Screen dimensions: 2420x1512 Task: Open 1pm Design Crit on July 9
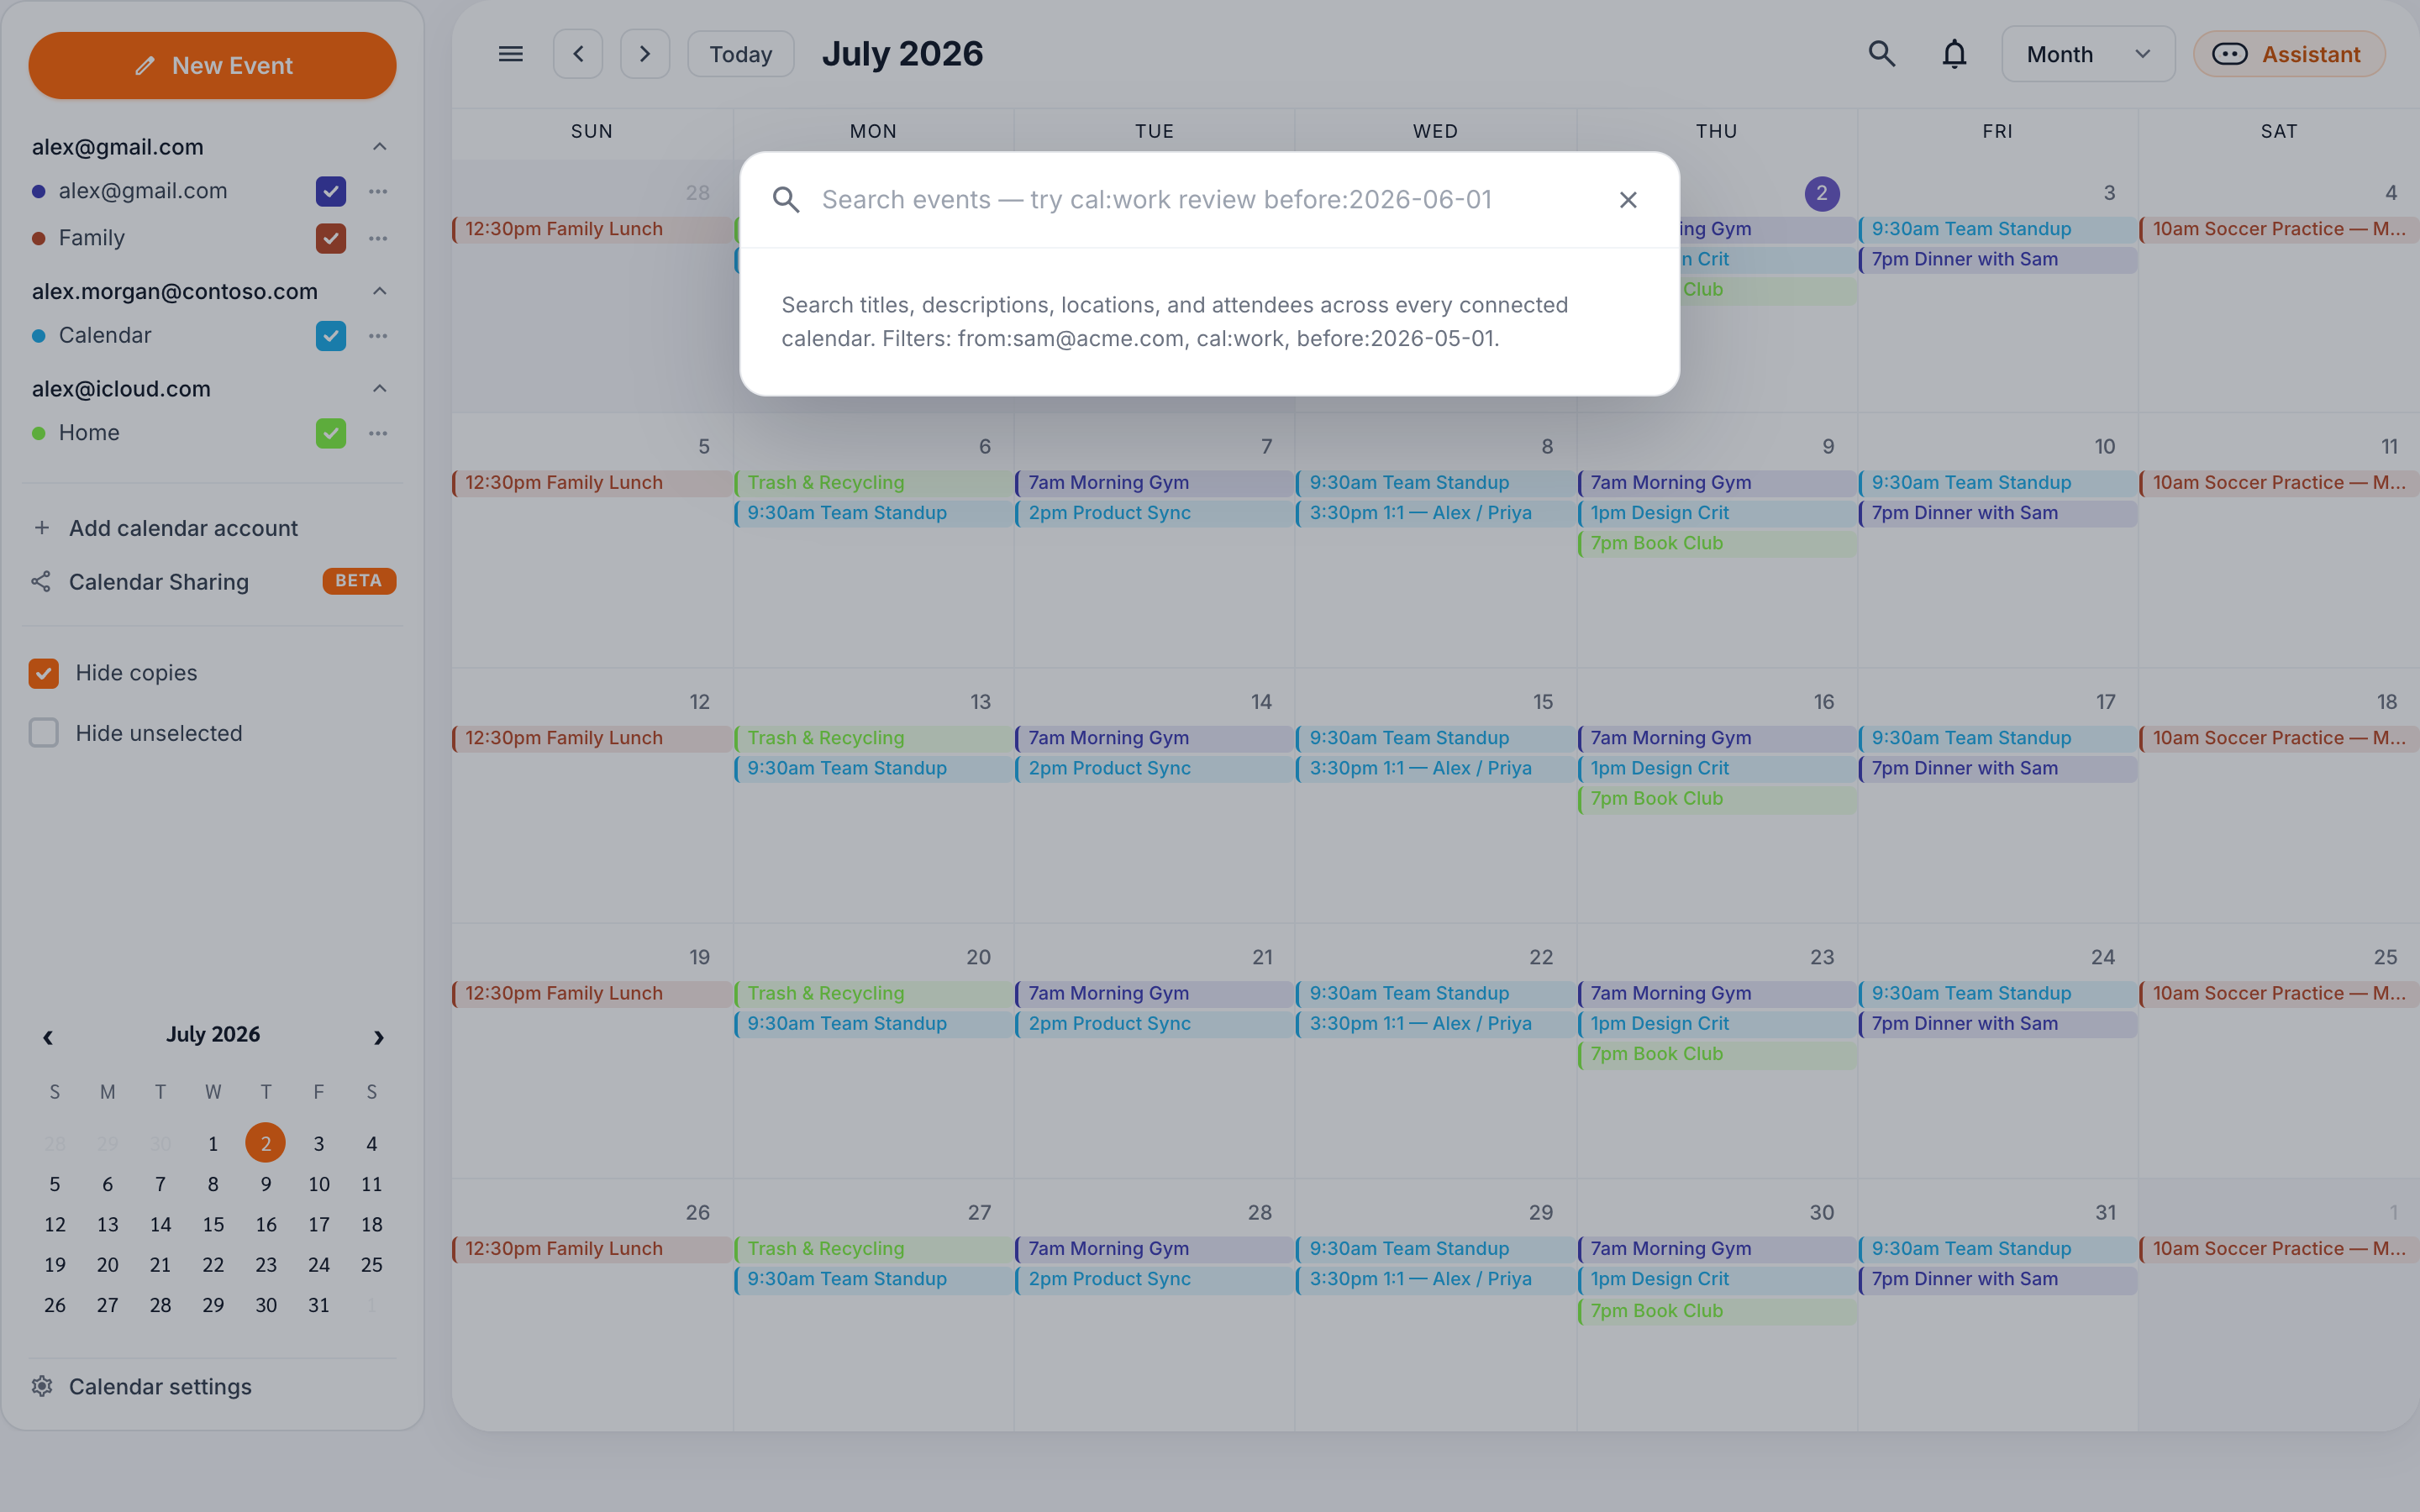point(1717,513)
